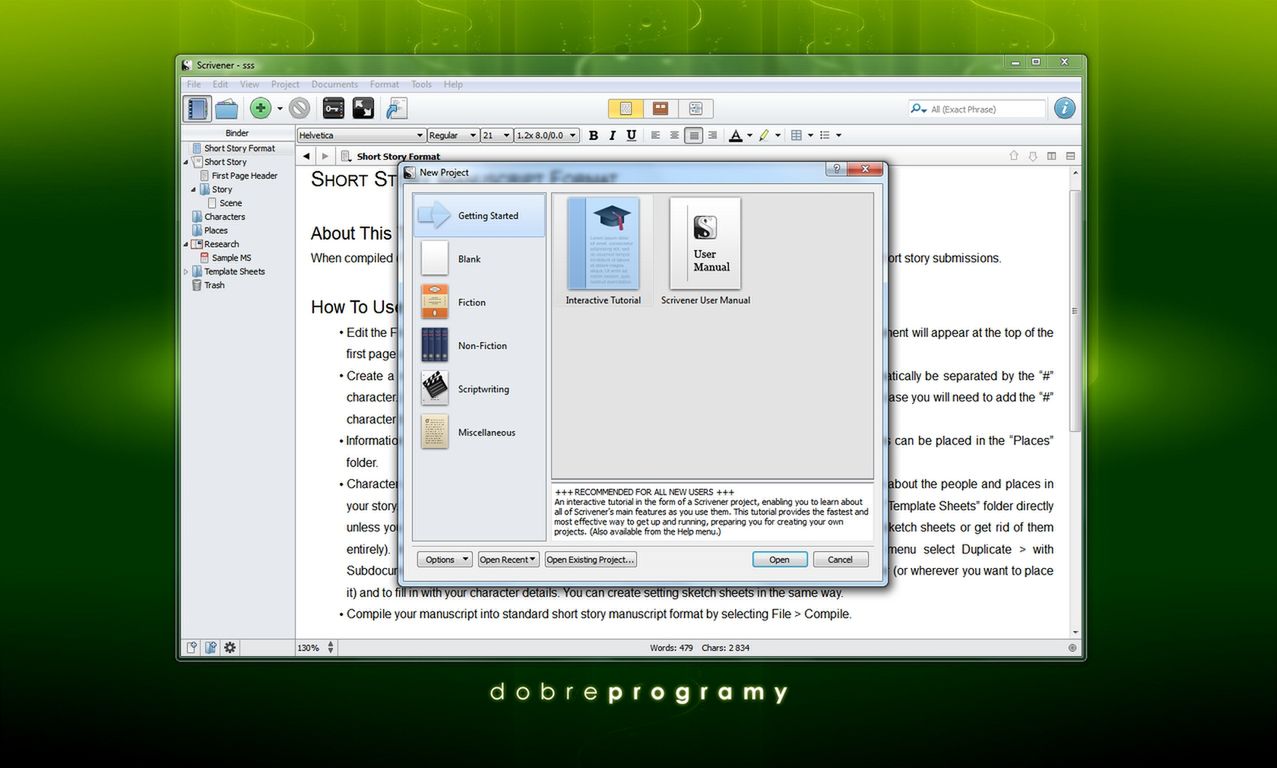Navigate forward in editor history
Screen dimensions: 1277x768
[x=325, y=156]
